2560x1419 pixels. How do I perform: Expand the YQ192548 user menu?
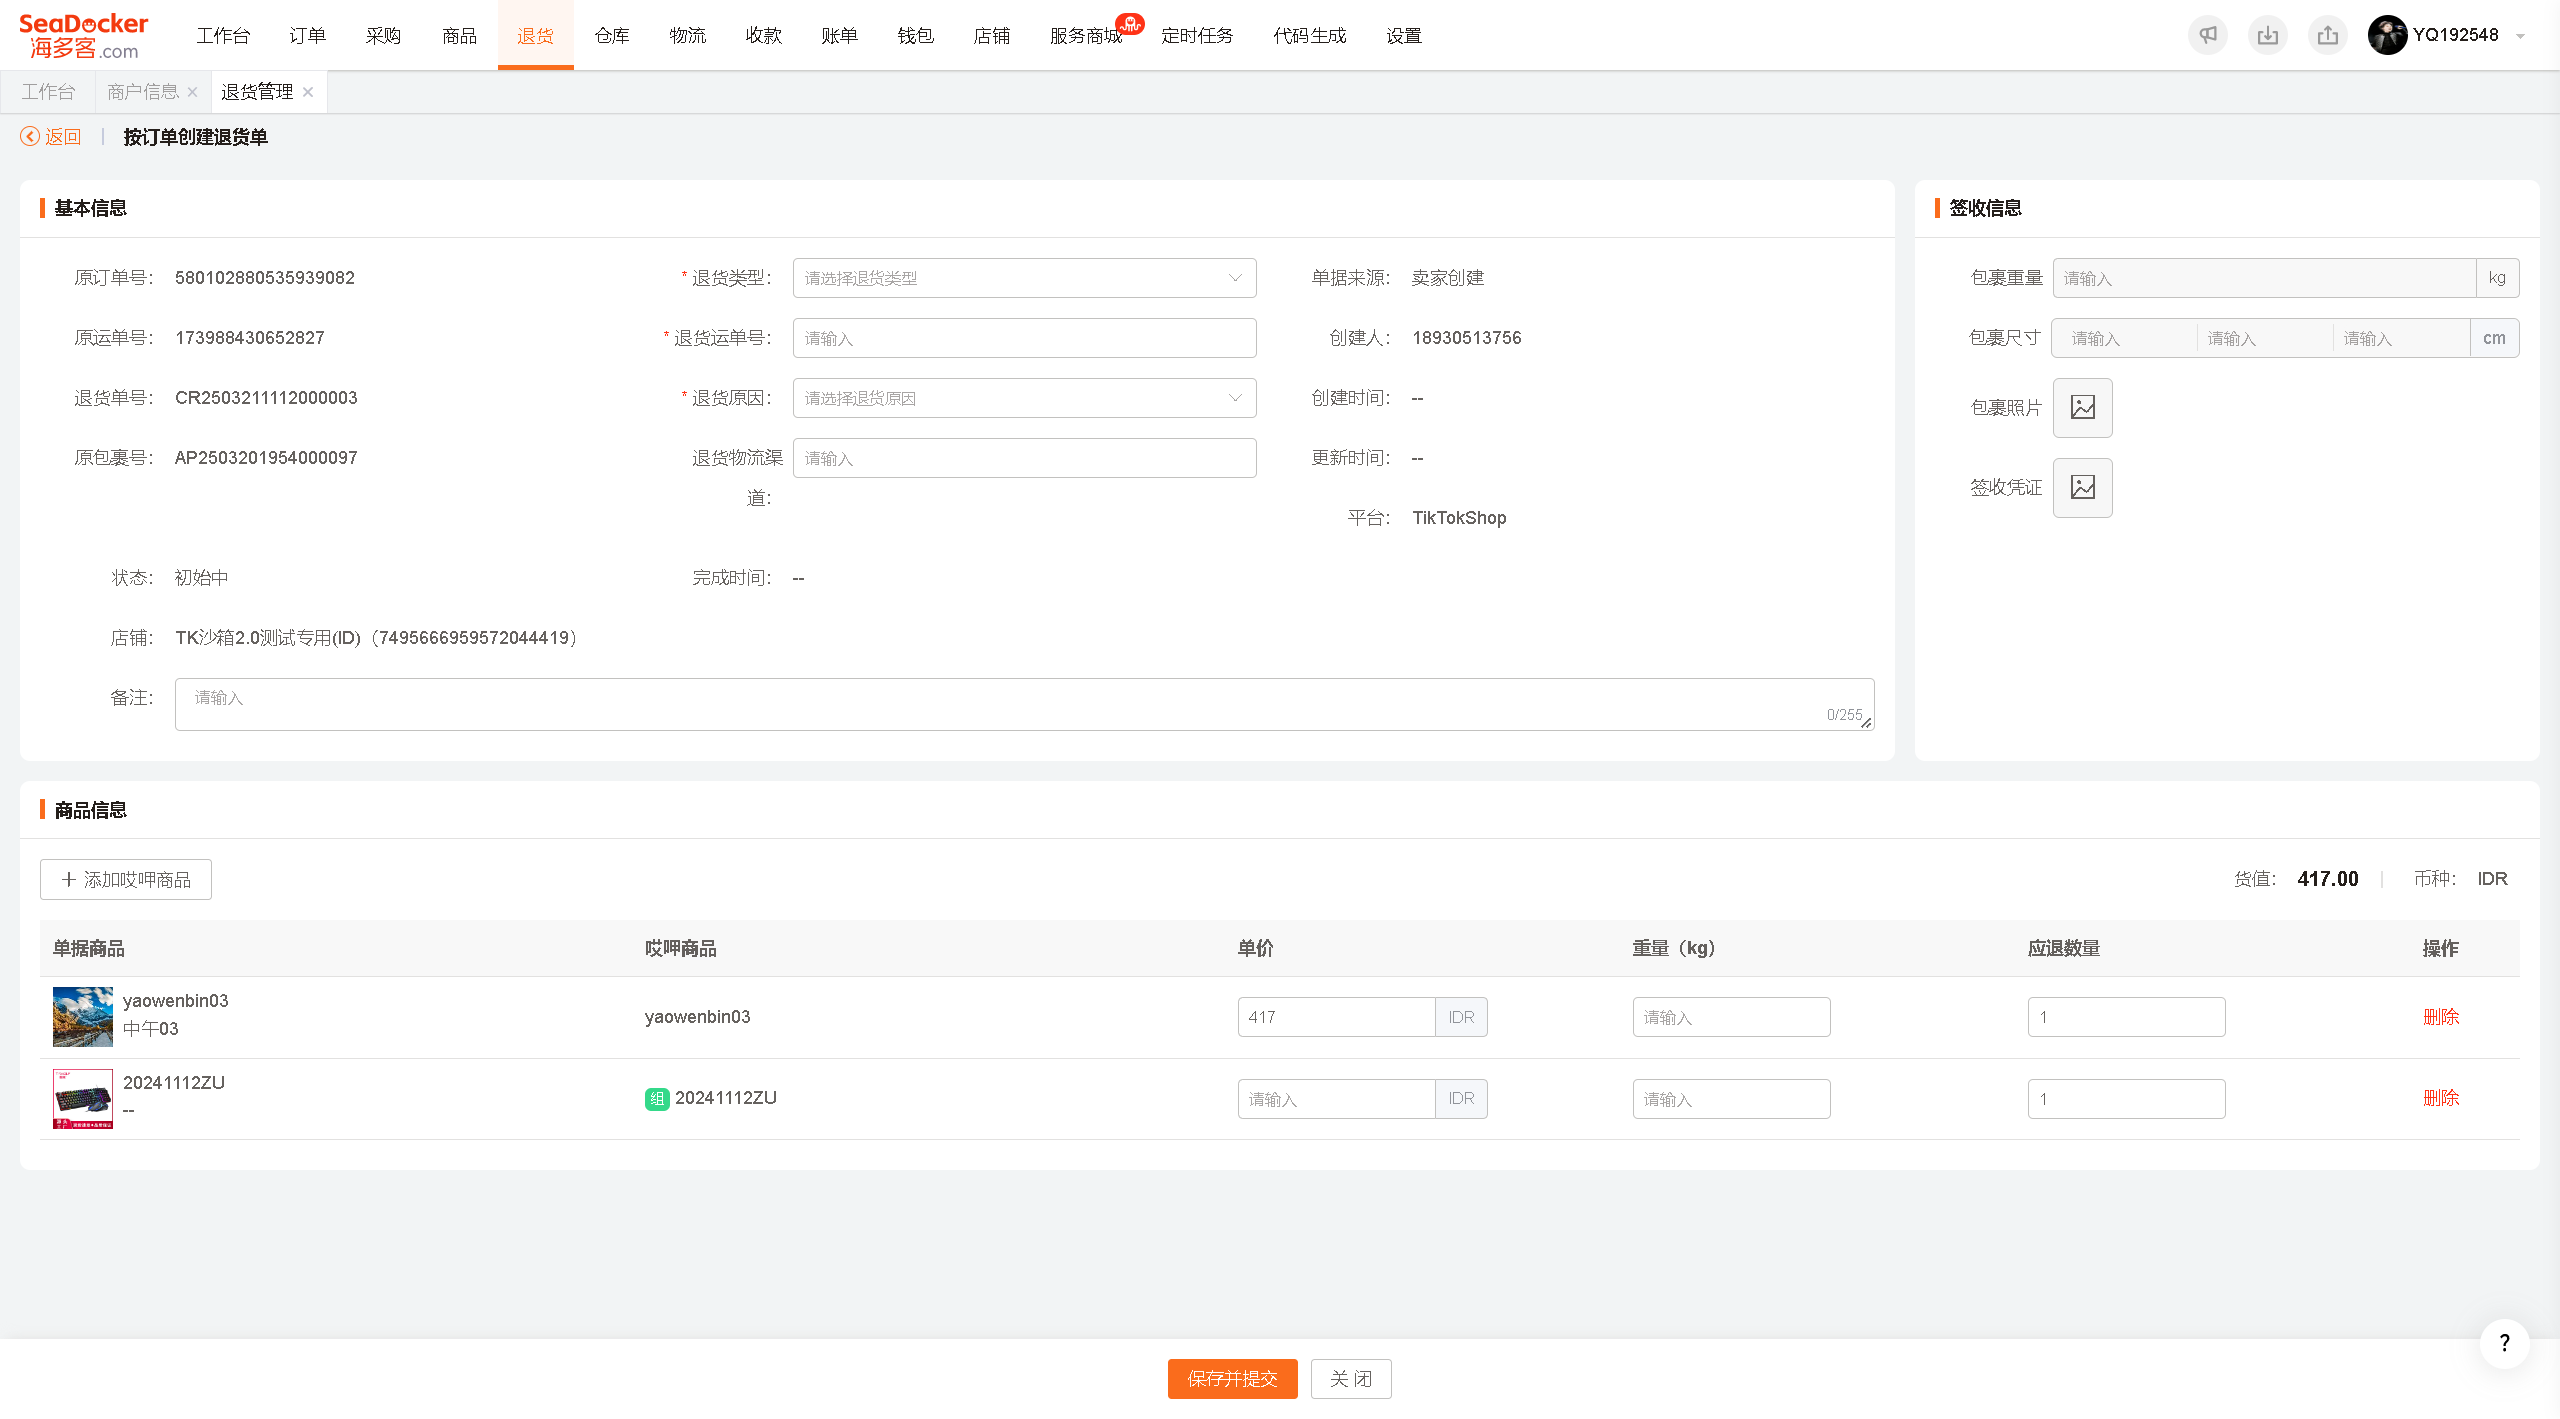pyautogui.click(x=2445, y=35)
